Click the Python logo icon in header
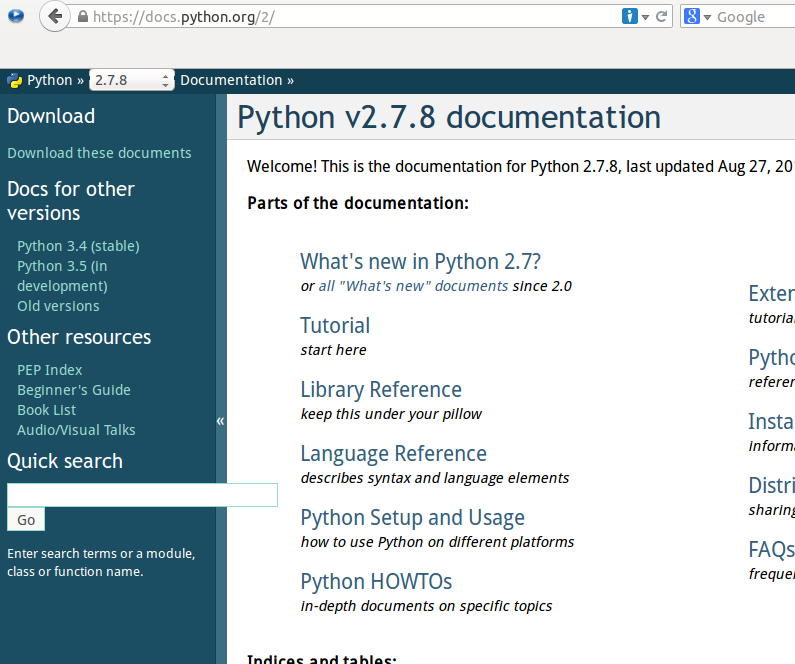 [x=15, y=81]
